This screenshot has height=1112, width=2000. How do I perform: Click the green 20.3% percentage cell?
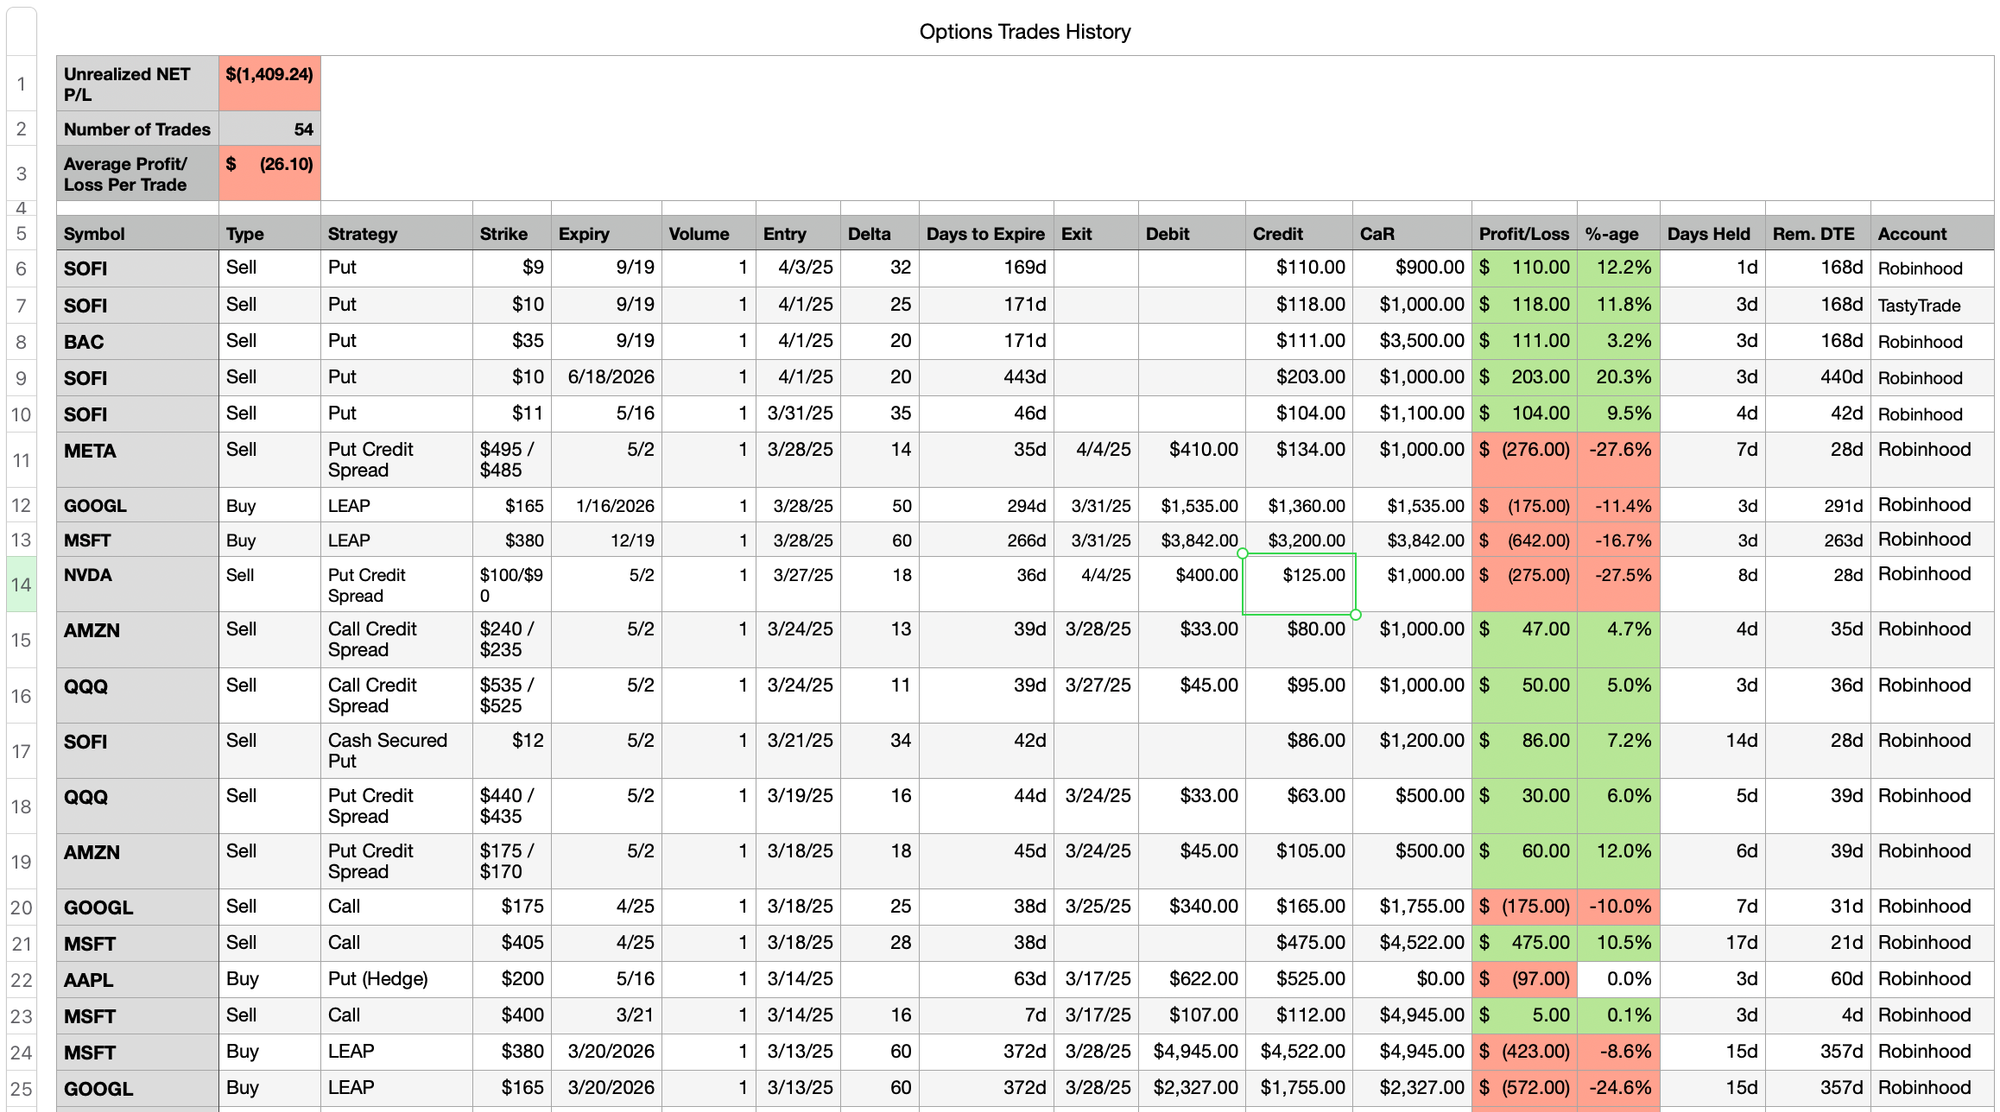pos(1619,378)
